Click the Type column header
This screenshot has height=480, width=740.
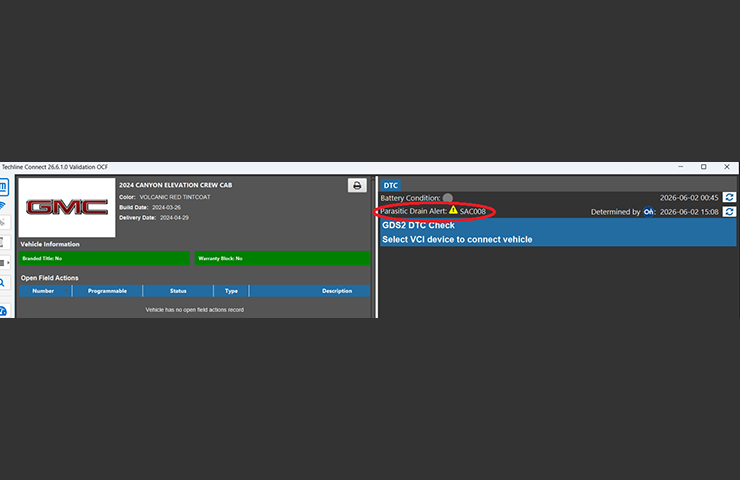coord(231,291)
